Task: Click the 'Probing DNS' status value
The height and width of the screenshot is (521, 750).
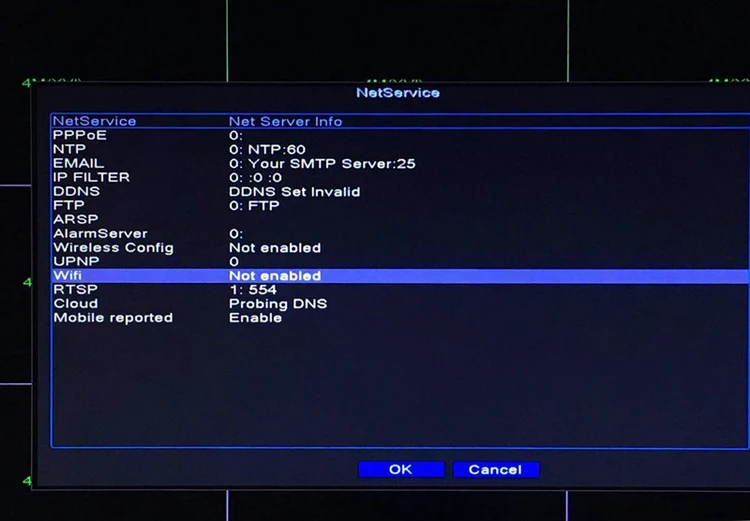Action: [278, 304]
